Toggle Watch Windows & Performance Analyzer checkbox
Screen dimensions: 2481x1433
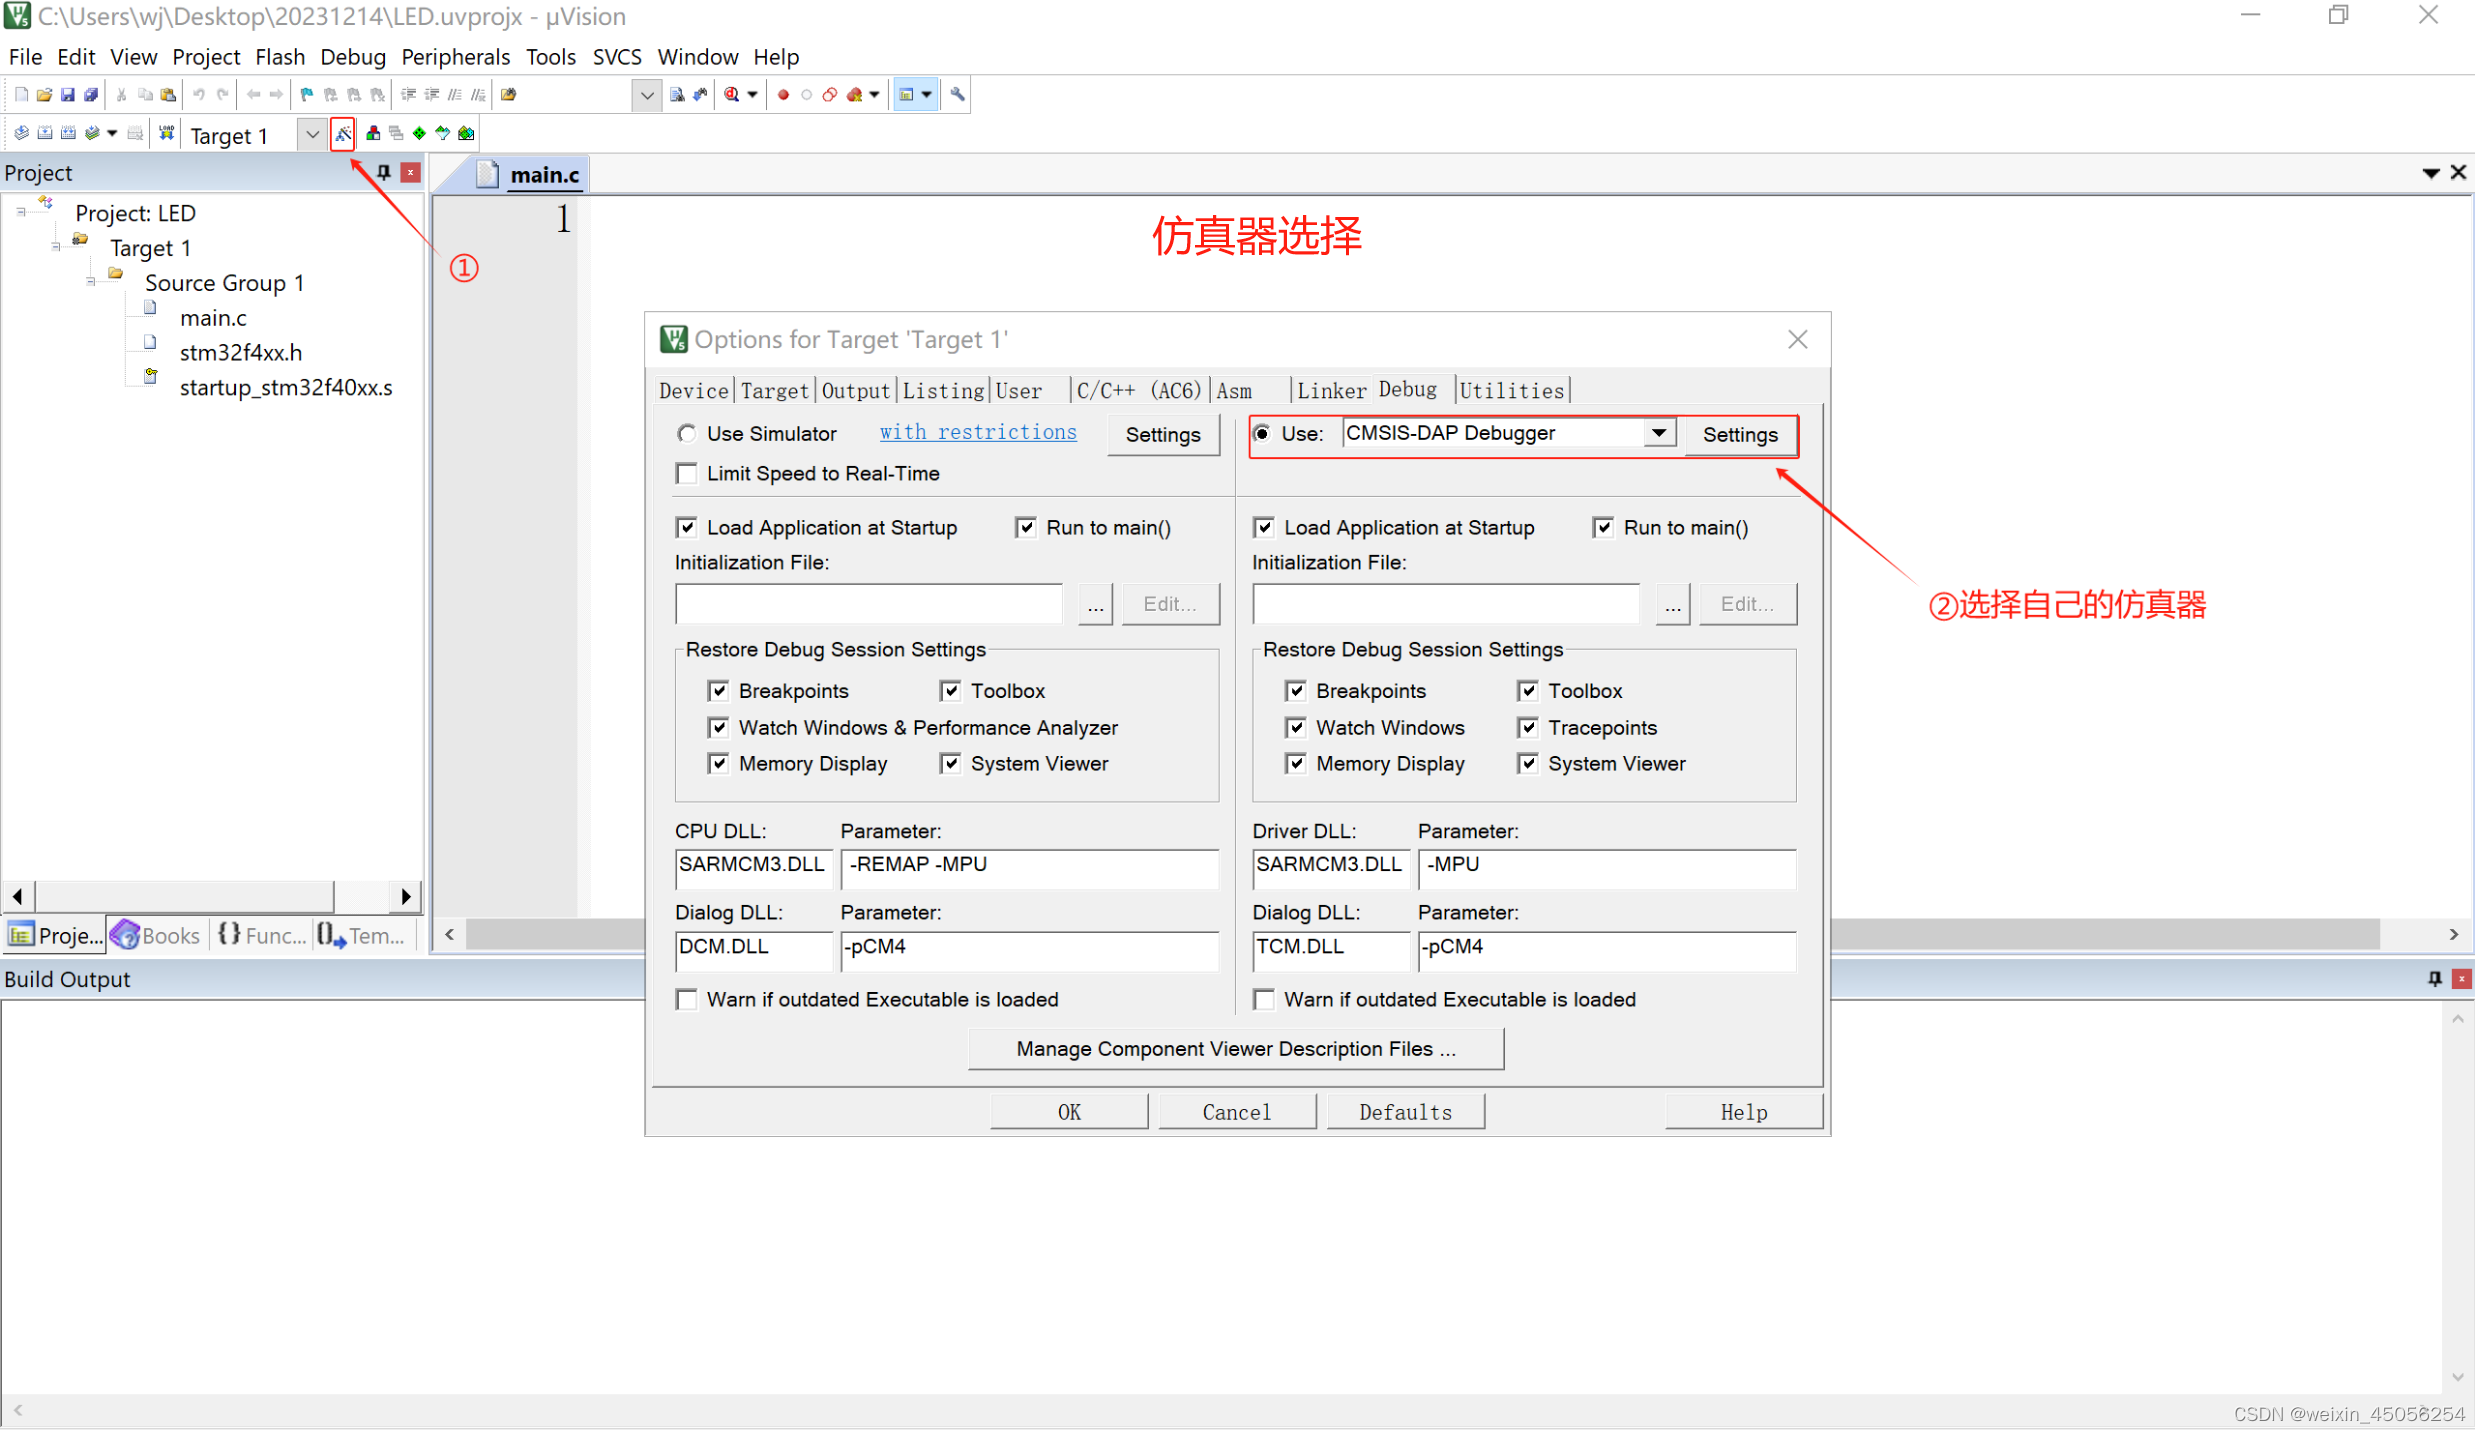(x=720, y=728)
